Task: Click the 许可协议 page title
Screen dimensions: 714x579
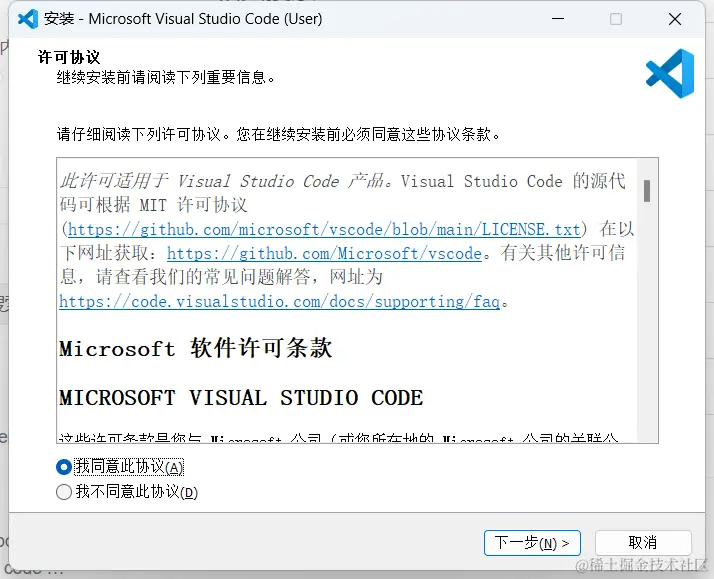Action: pos(69,57)
